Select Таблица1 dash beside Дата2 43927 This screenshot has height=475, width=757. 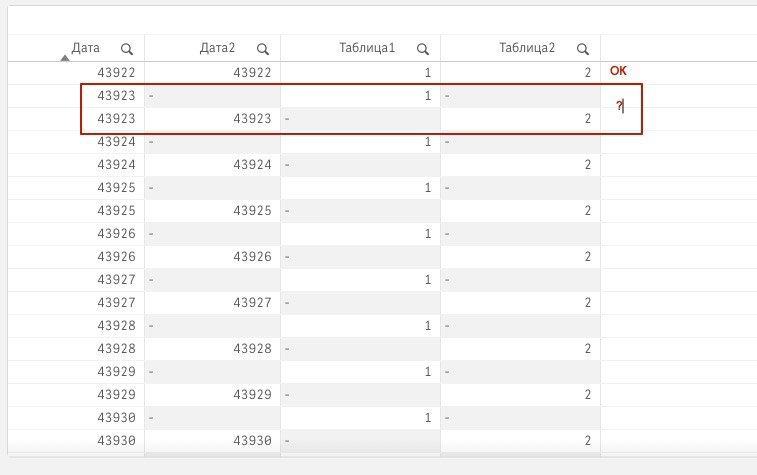pyautogui.click(x=287, y=303)
